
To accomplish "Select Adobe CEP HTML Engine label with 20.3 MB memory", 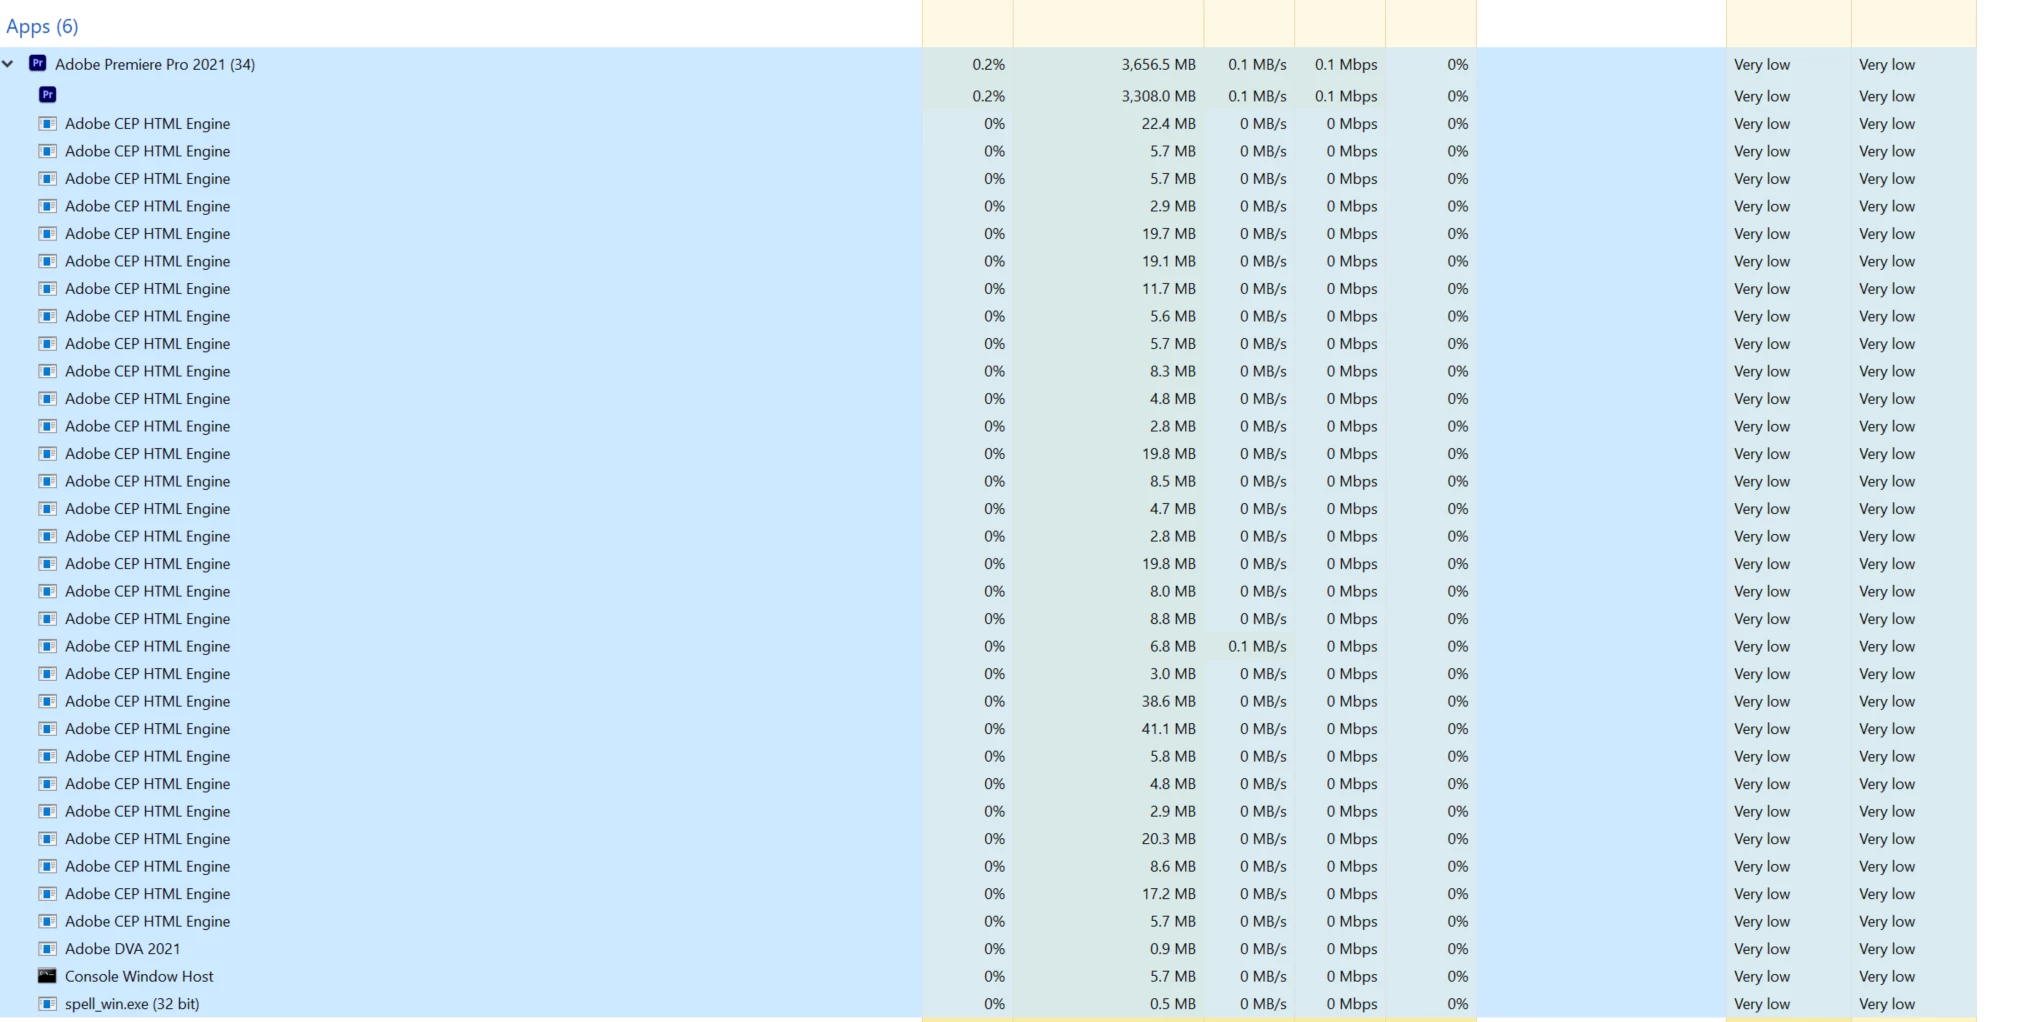I will coord(147,839).
